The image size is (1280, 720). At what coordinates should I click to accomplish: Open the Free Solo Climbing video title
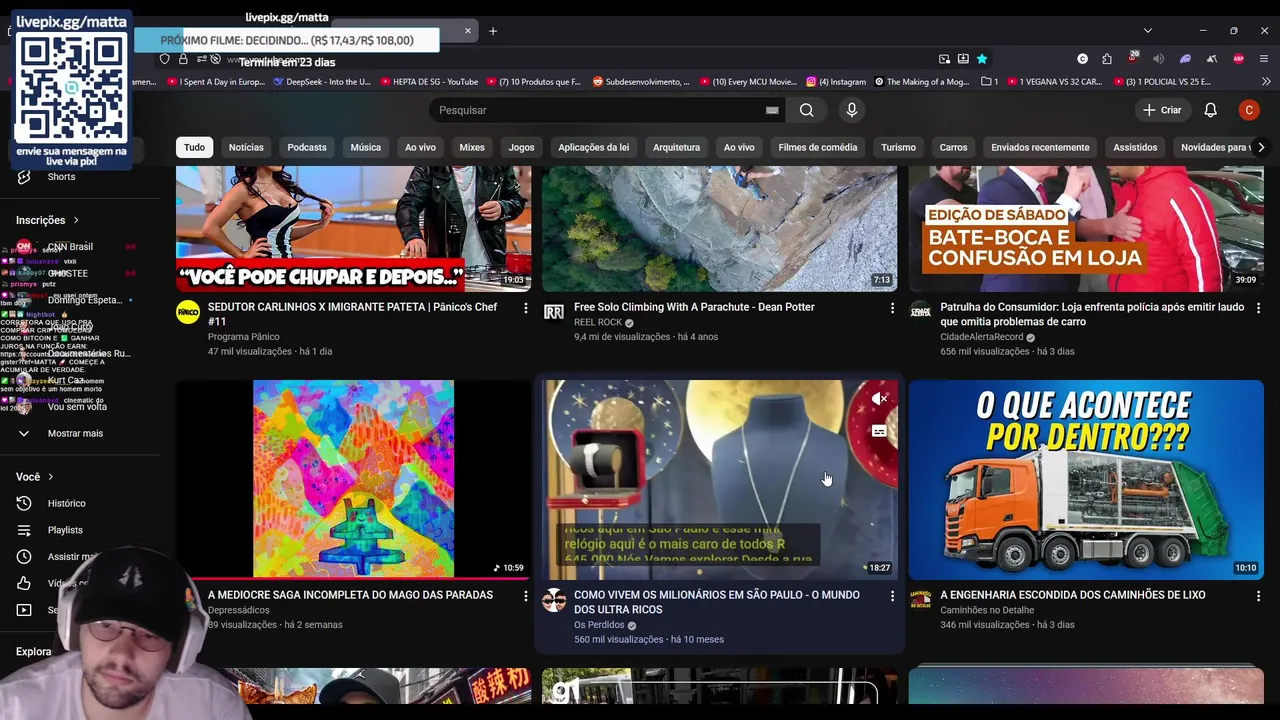694,307
